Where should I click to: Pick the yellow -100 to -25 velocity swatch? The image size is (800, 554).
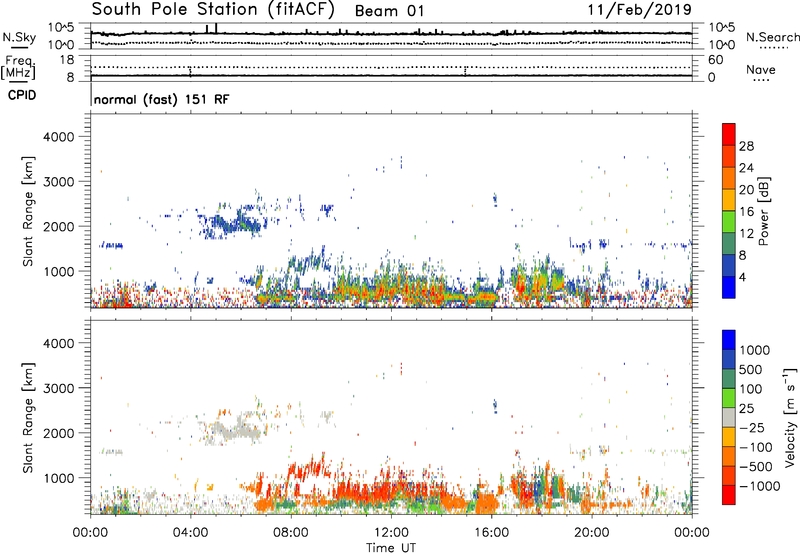tap(729, 437)
